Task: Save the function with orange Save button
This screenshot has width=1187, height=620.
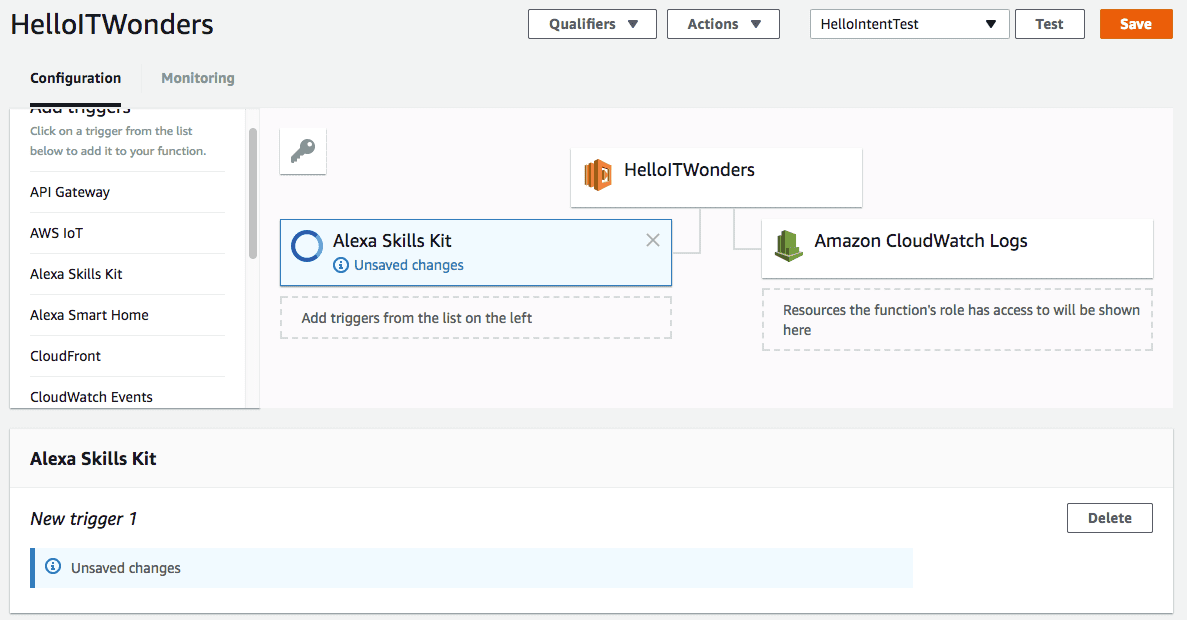Action: click(1135, 24)
